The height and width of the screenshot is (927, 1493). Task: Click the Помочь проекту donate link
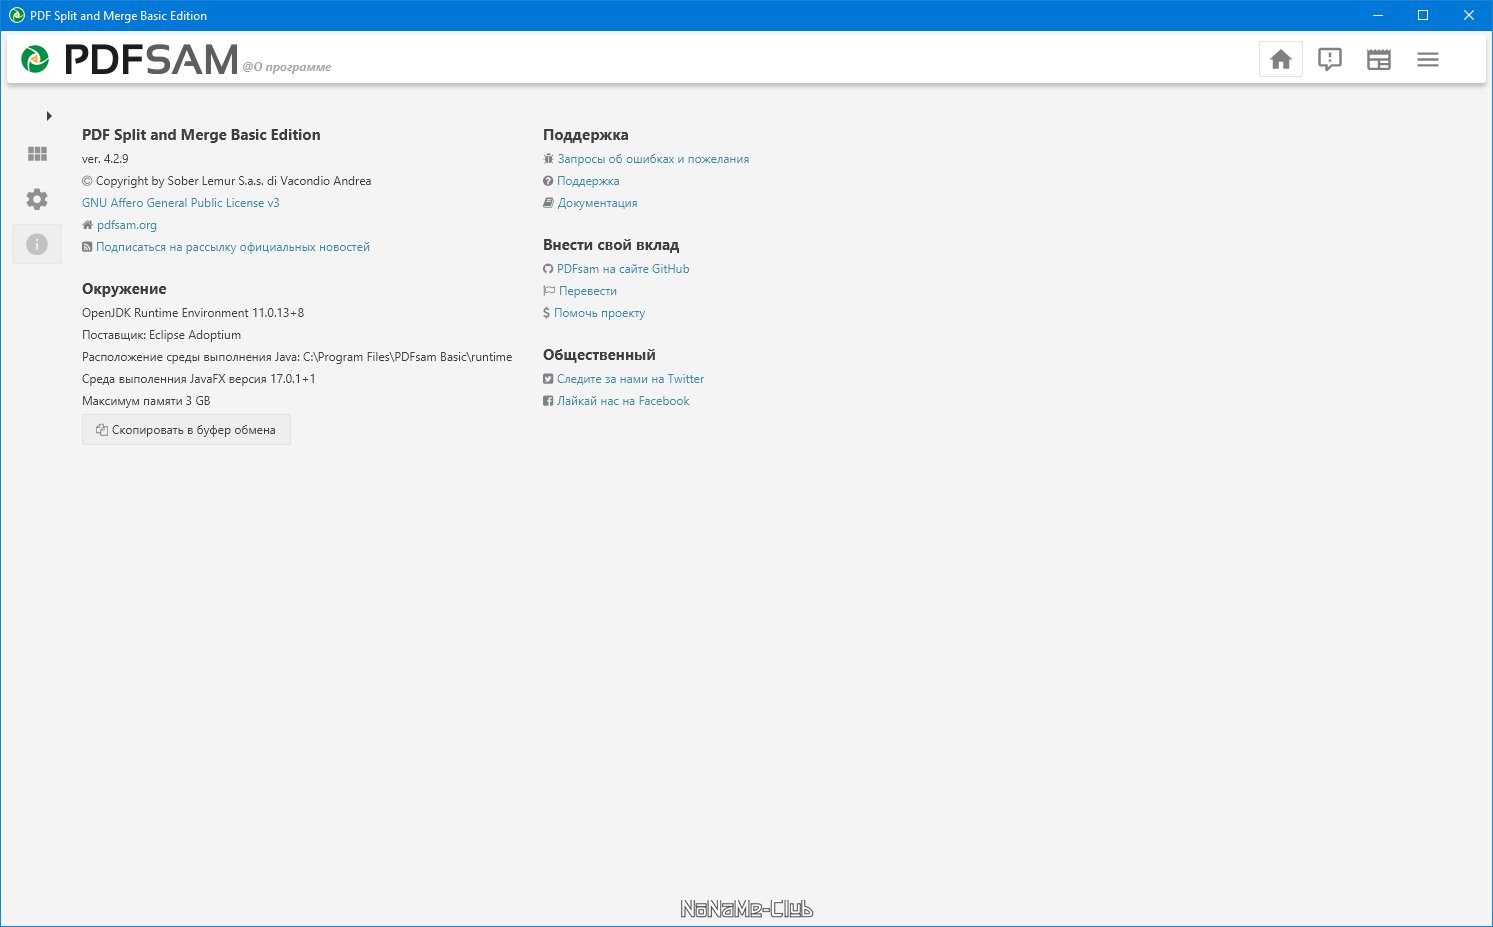click(599, 313)
